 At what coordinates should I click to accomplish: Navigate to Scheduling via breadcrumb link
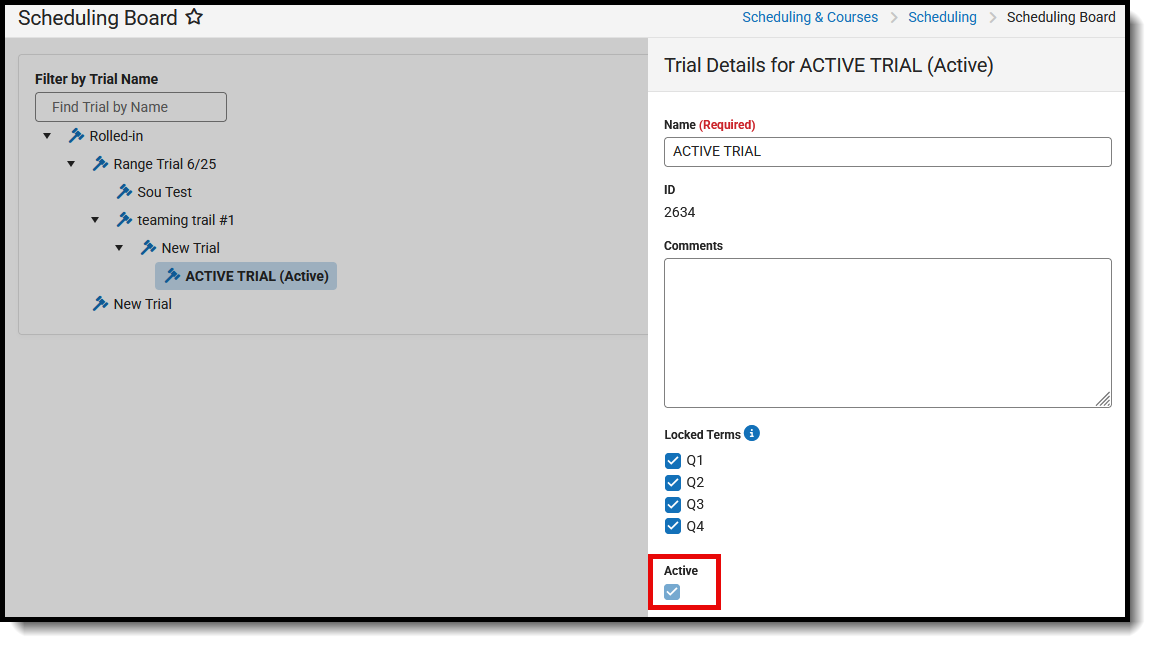point(942,17)
